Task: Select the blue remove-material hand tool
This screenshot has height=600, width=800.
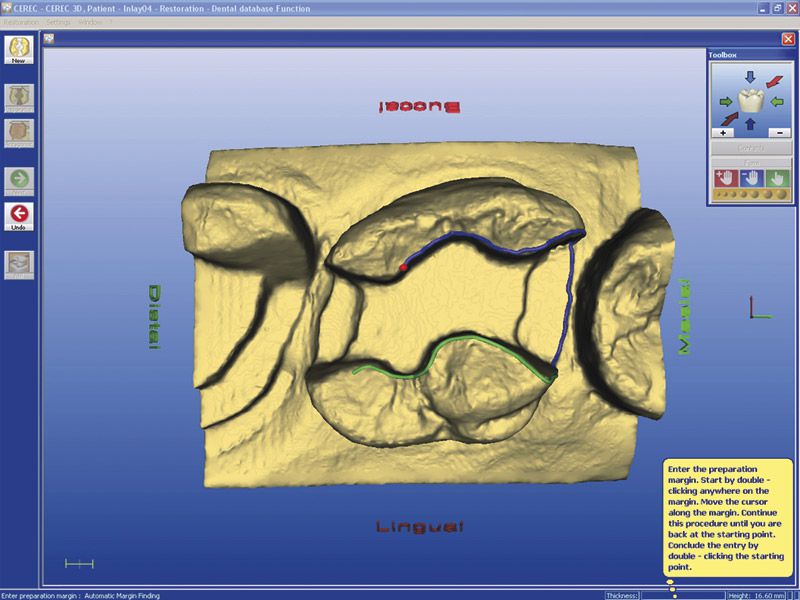Action: [750, 177]
